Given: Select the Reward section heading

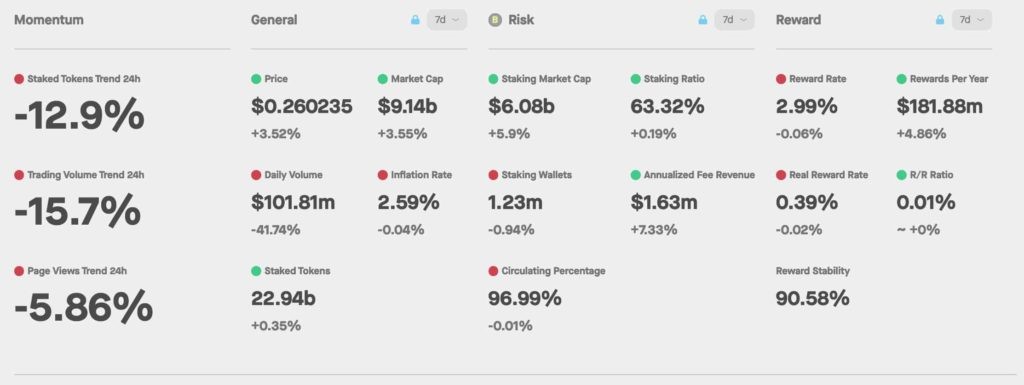Looking at the screenshot, I should point(798,20).
